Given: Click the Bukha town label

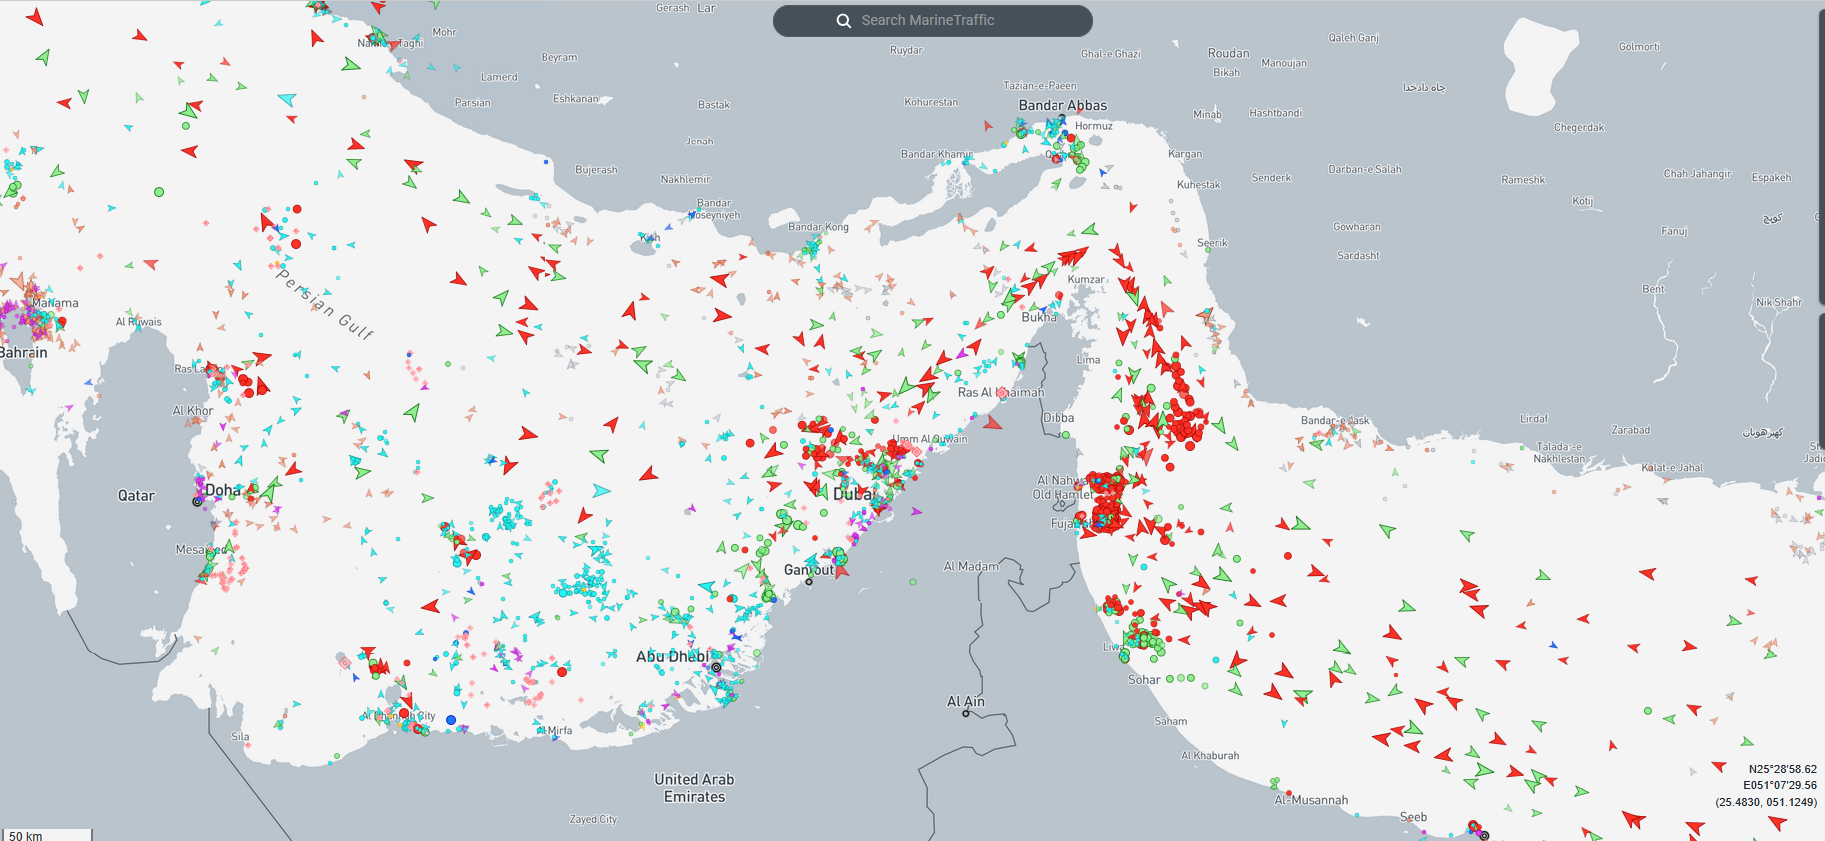Looking at the screenshot, I should 1039,317.
